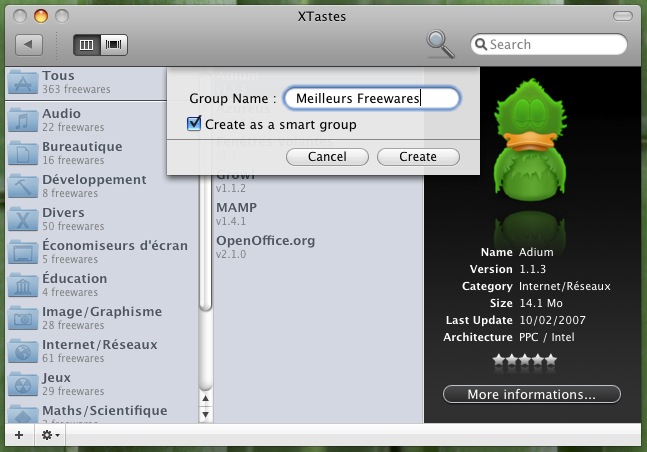Select the Image/Graphisme folder icon

click(23, 318)
